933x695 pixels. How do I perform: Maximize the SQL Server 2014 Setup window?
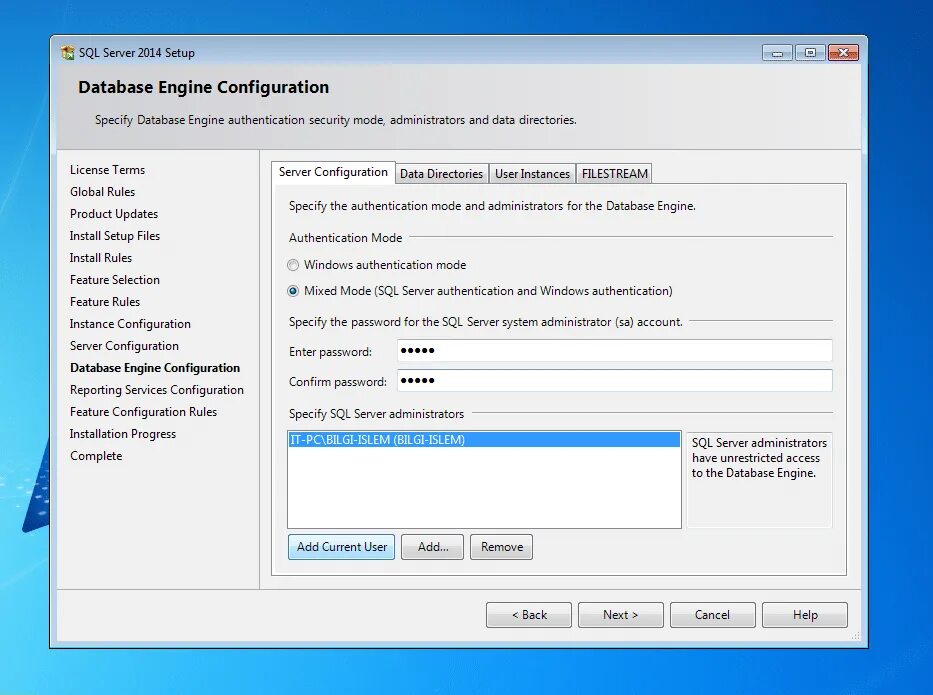coord(810,53)
